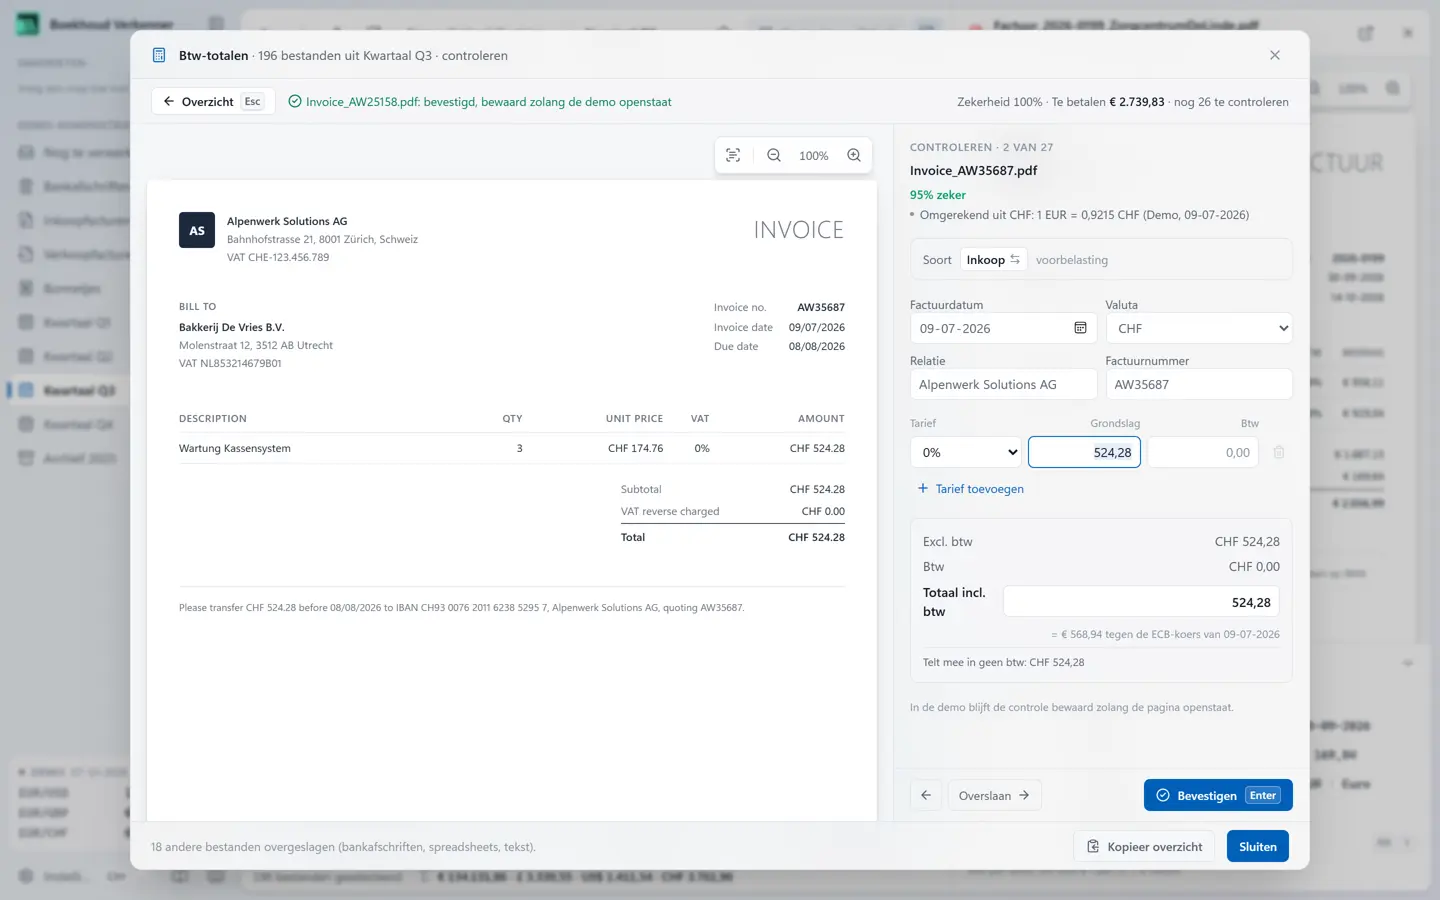Click the Sluiten button
1440x900 pixels.
(x=1258, y=846)
